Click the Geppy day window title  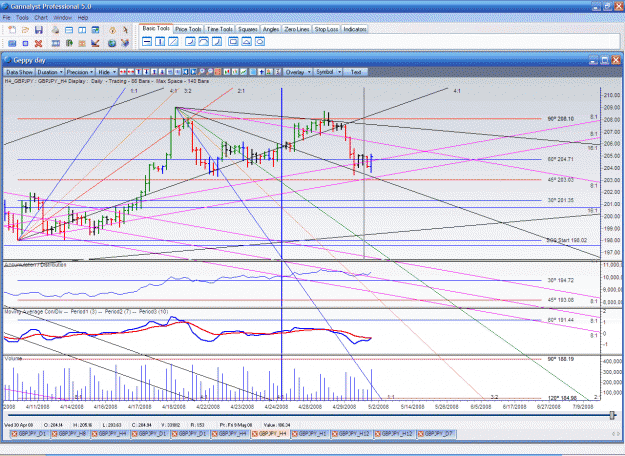pos(29,60)
